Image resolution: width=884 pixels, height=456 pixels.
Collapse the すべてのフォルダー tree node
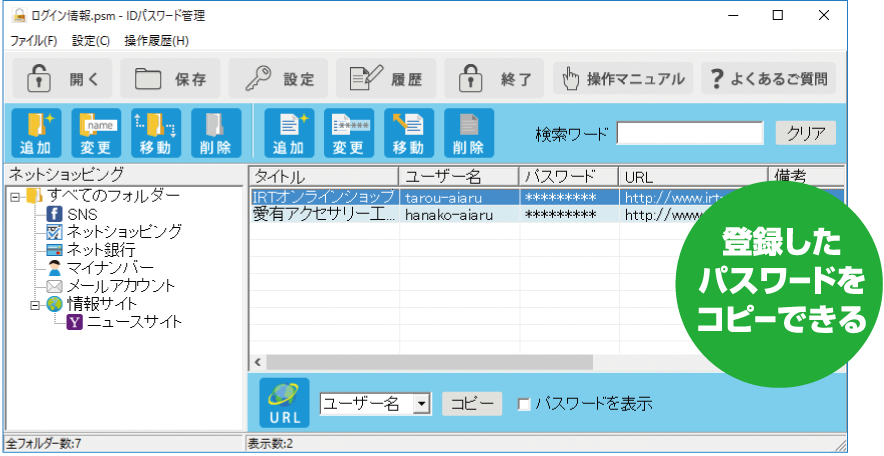[x=15, y=196]
